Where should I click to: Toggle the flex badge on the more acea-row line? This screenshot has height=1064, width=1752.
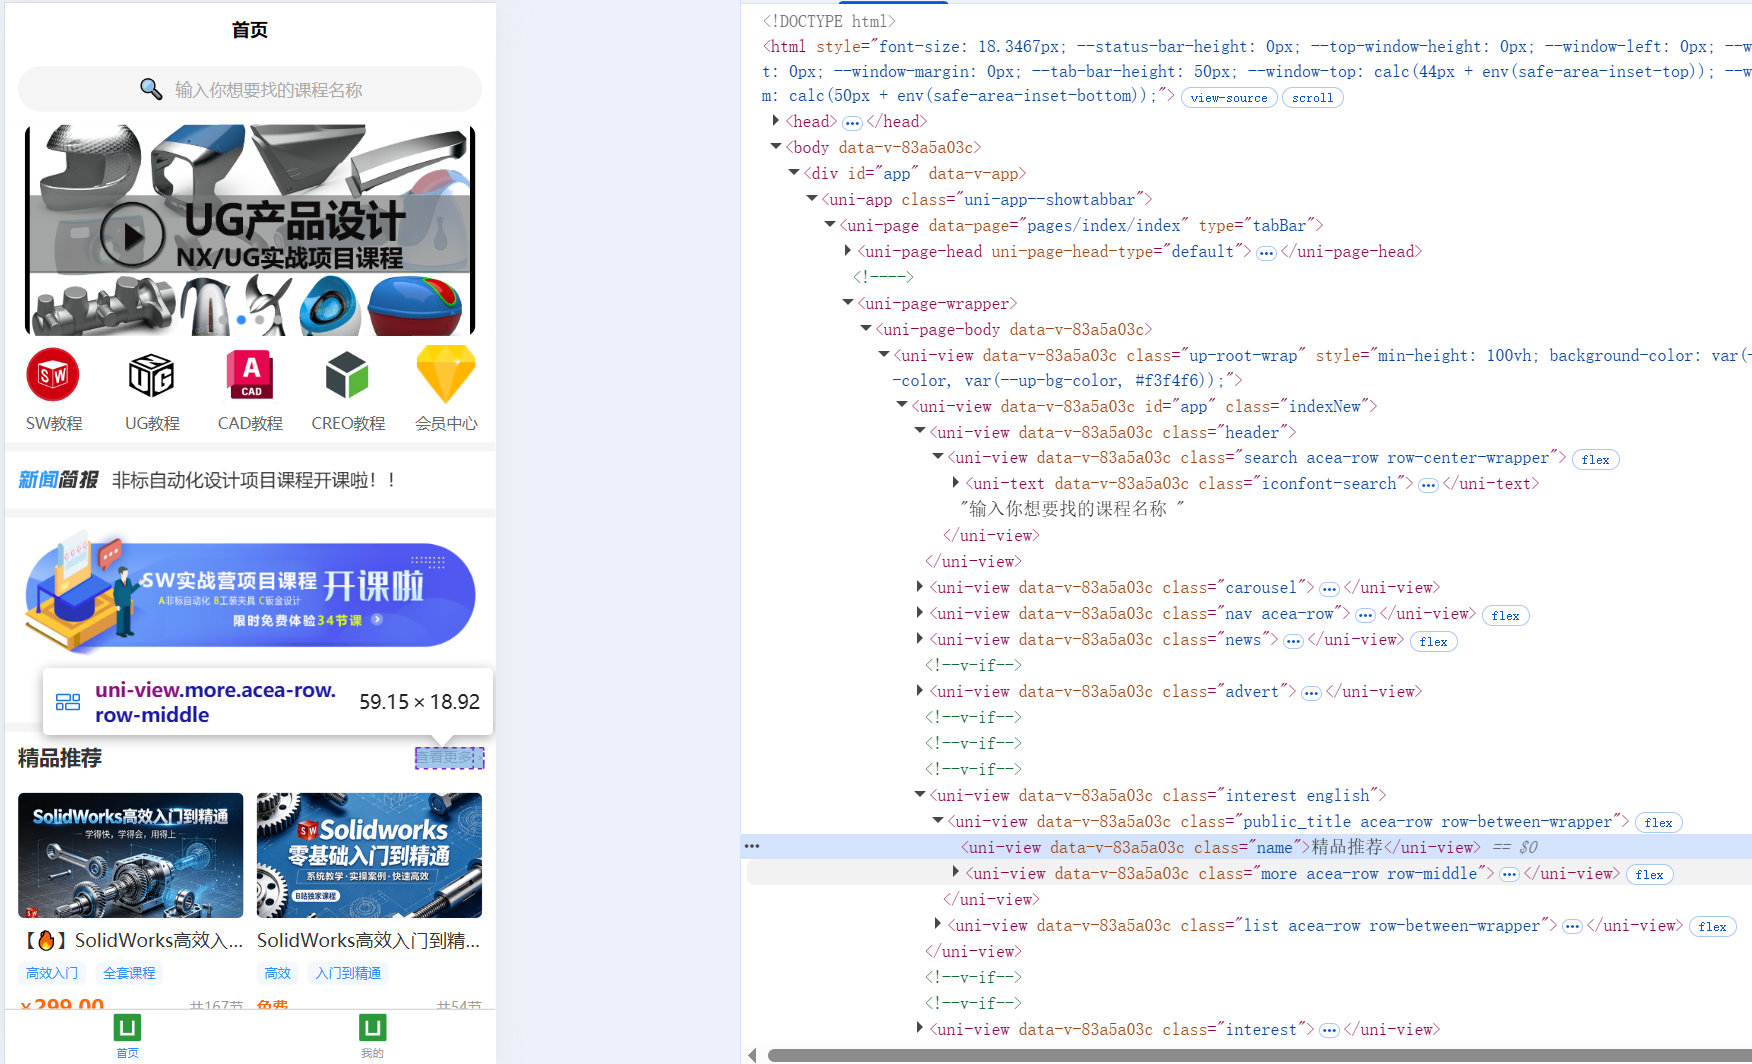pyautogui.click(x=1650, y=875)
